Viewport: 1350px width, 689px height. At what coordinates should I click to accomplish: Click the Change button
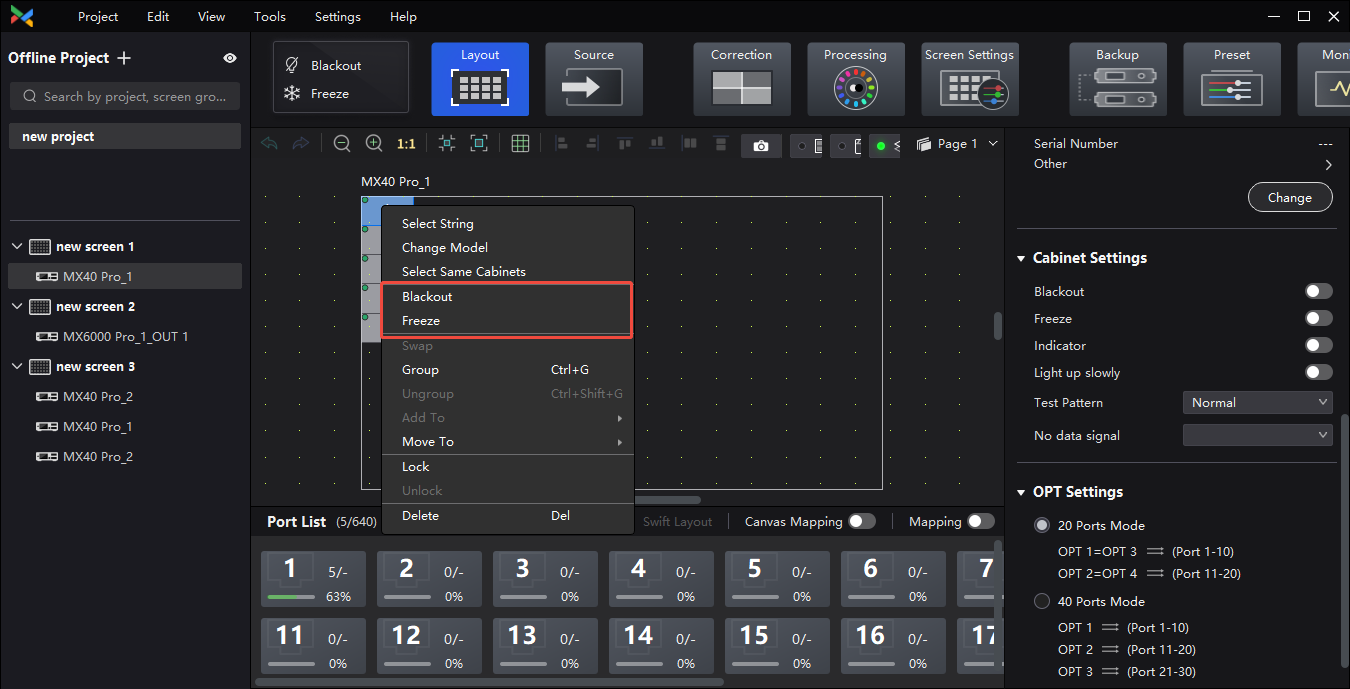click(1290, 197)
